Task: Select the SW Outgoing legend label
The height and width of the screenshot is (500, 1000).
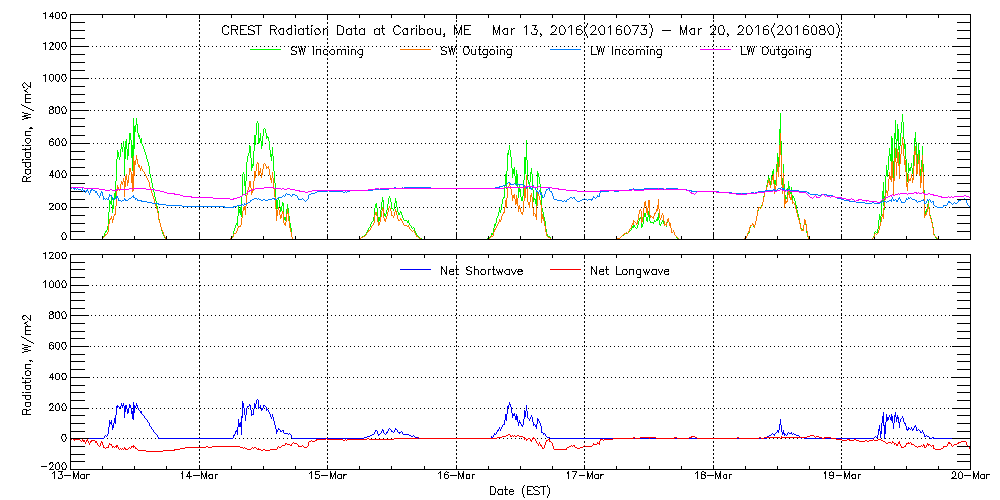Action: (476, 52)
